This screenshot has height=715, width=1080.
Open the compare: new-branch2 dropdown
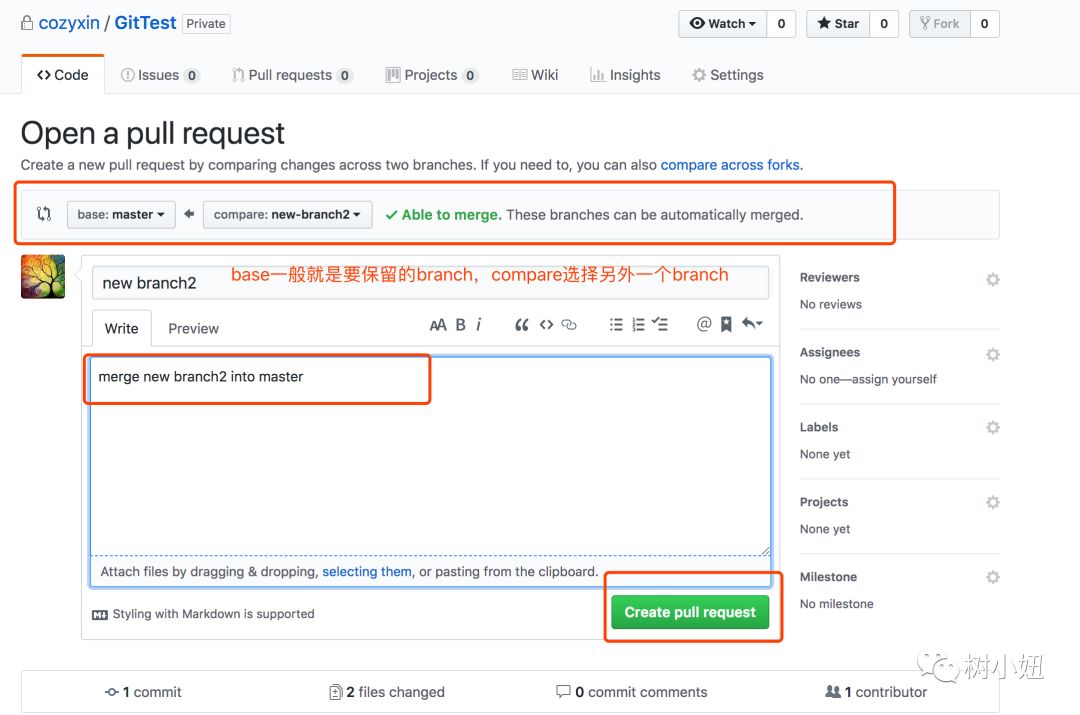tap(287, 214)
